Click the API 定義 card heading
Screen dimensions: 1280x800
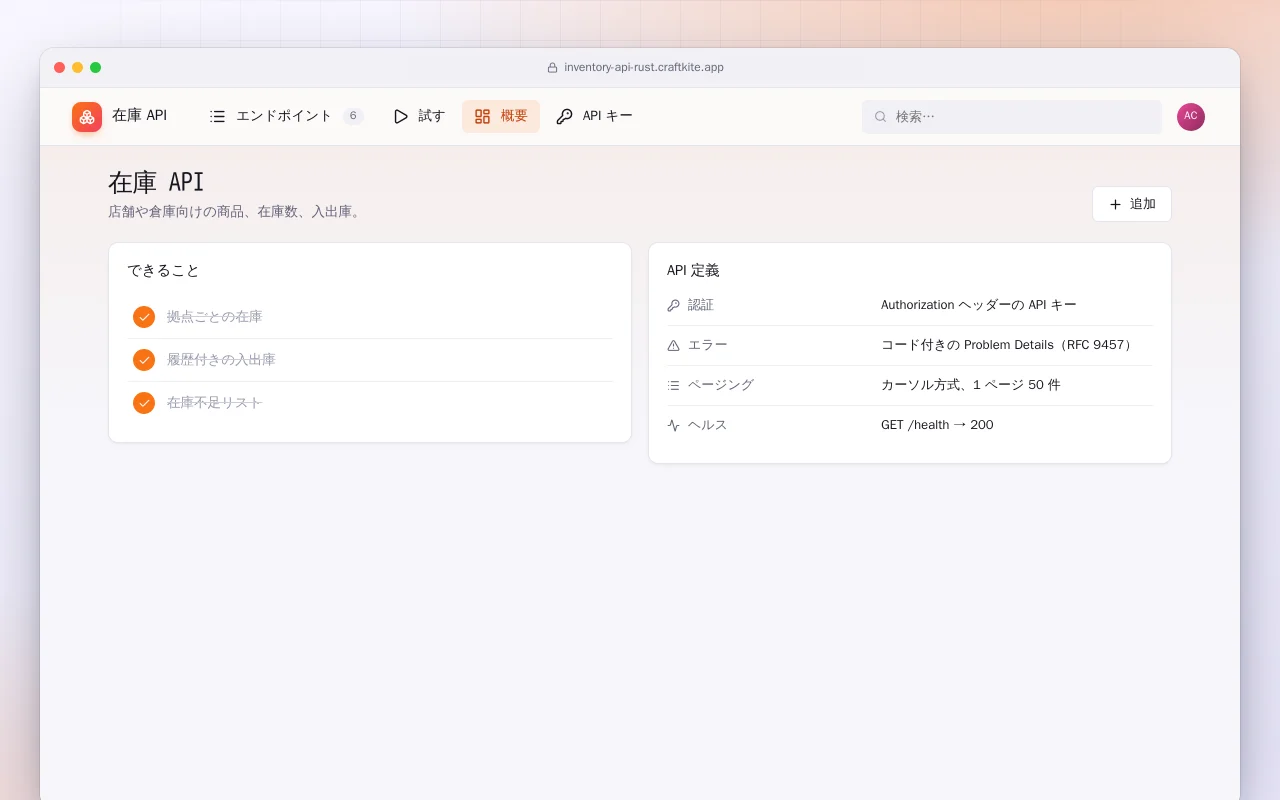693,271
